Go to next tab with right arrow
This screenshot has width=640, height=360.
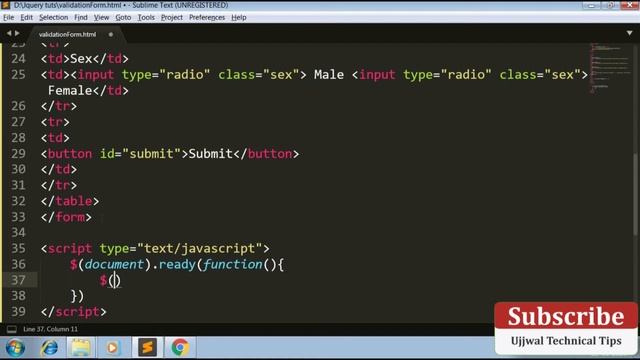17,33
